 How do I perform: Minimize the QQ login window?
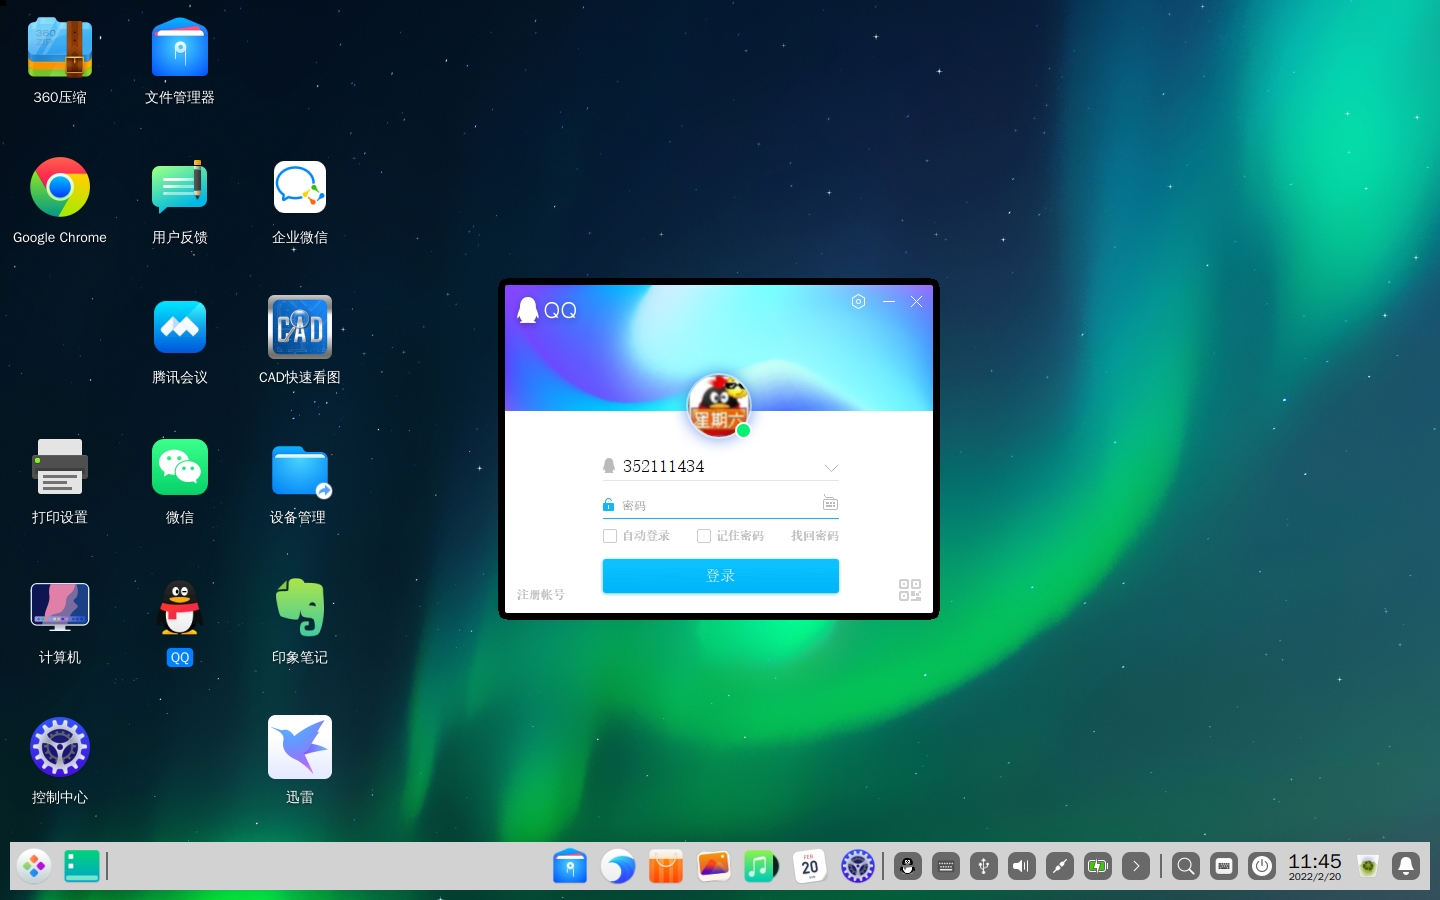click(x=889, y=301)
